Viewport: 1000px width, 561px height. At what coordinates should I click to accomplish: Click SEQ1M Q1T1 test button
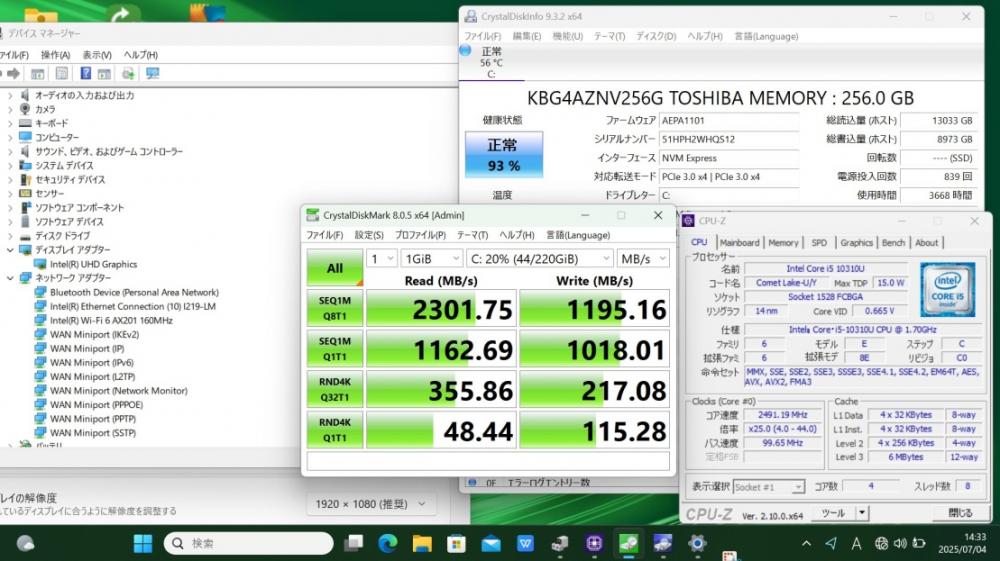[x=335, y=349]
